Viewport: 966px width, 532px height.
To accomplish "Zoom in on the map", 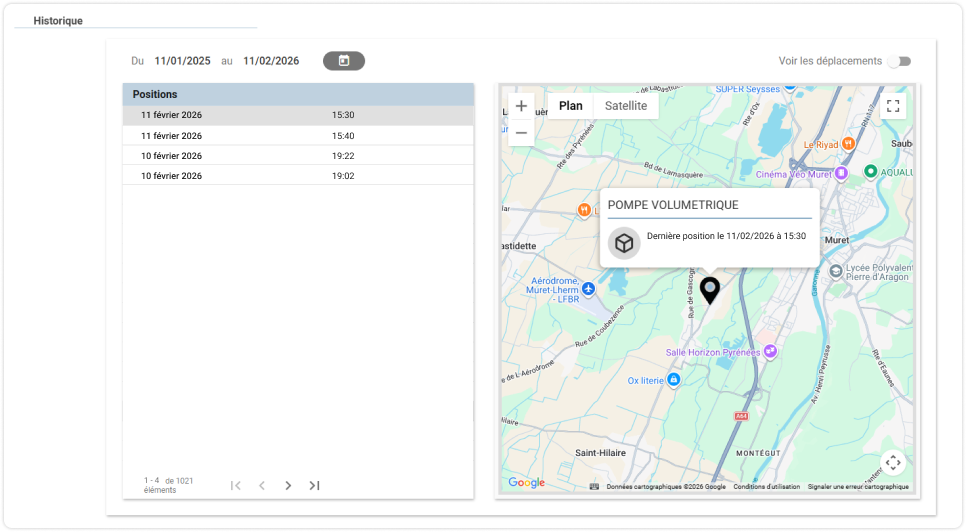I will tap(521, 106).
